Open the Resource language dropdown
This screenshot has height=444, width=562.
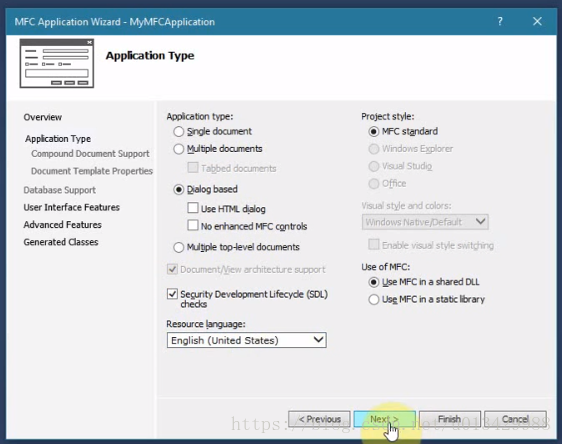click(x=247, y=340)
